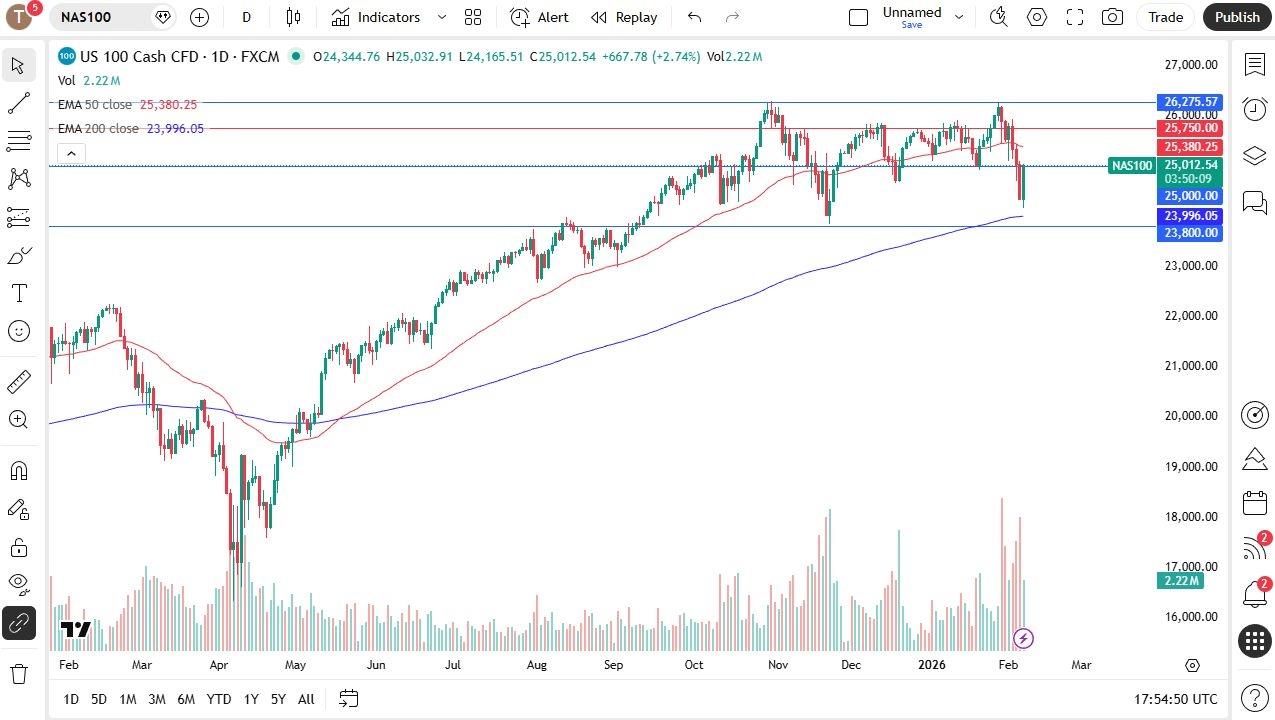
Task: Click the Trade button
Action: 1166,17
